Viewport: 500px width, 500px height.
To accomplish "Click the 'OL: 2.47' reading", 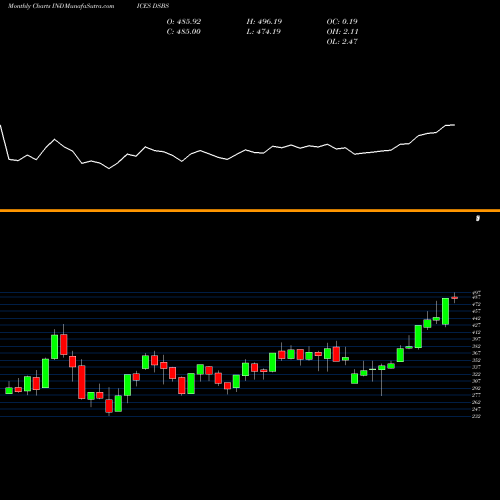I will pyautogui.click(x=342, y=42).
